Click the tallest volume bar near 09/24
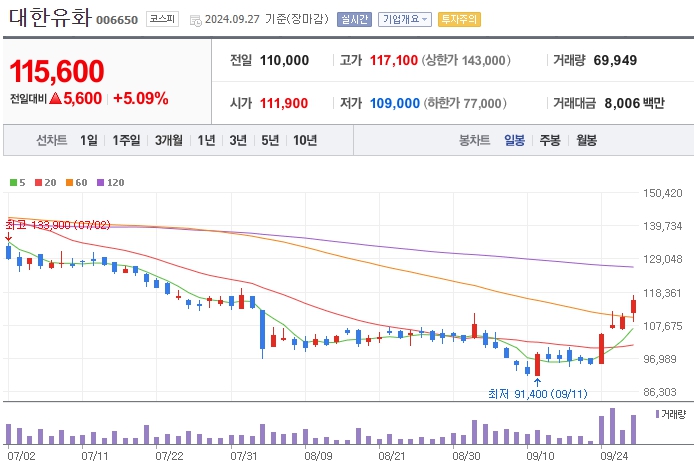694x472 pixels. (x=613, y=426)
